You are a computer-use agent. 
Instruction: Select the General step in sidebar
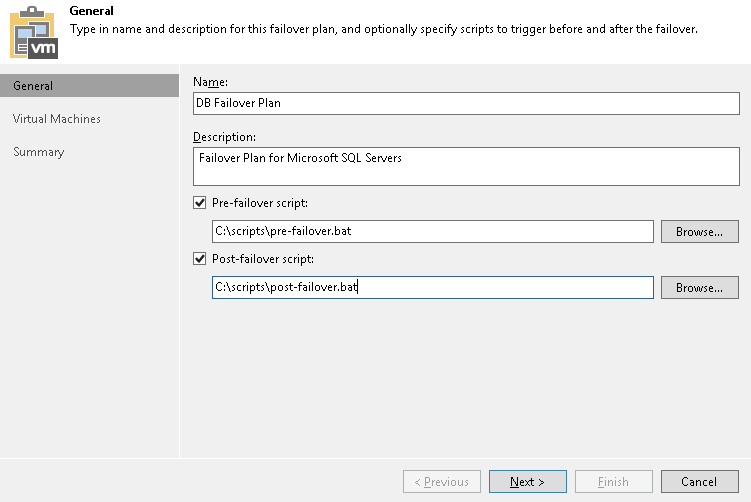click(90, 86)
